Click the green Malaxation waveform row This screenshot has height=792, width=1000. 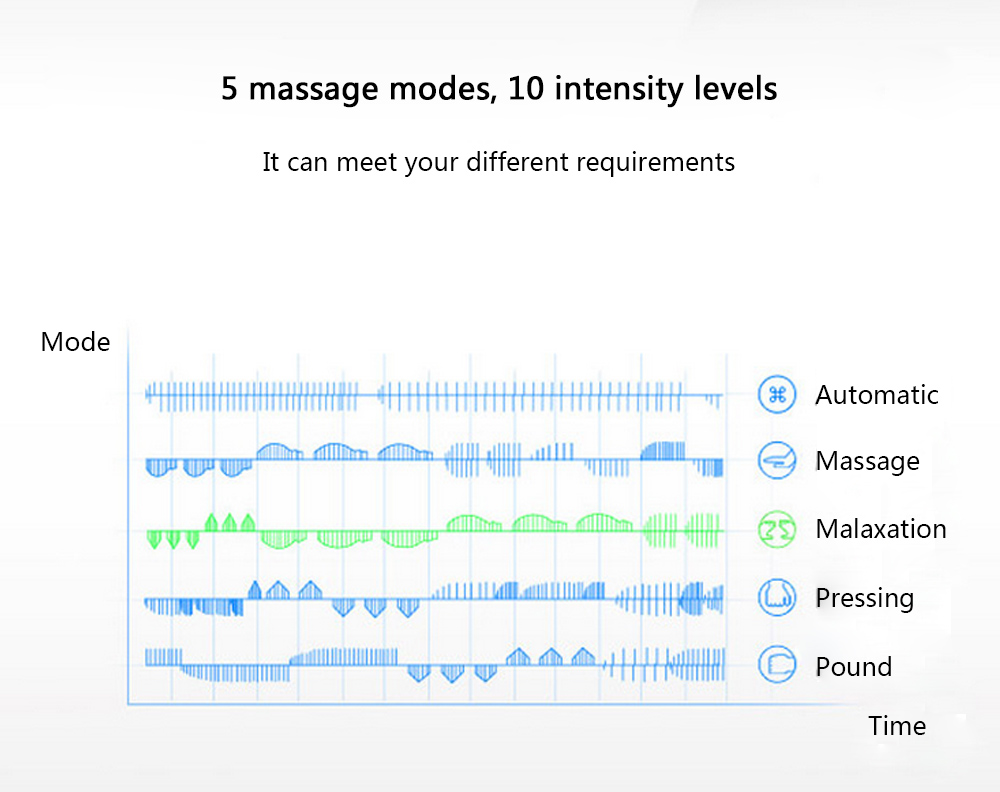pos(432,530)
